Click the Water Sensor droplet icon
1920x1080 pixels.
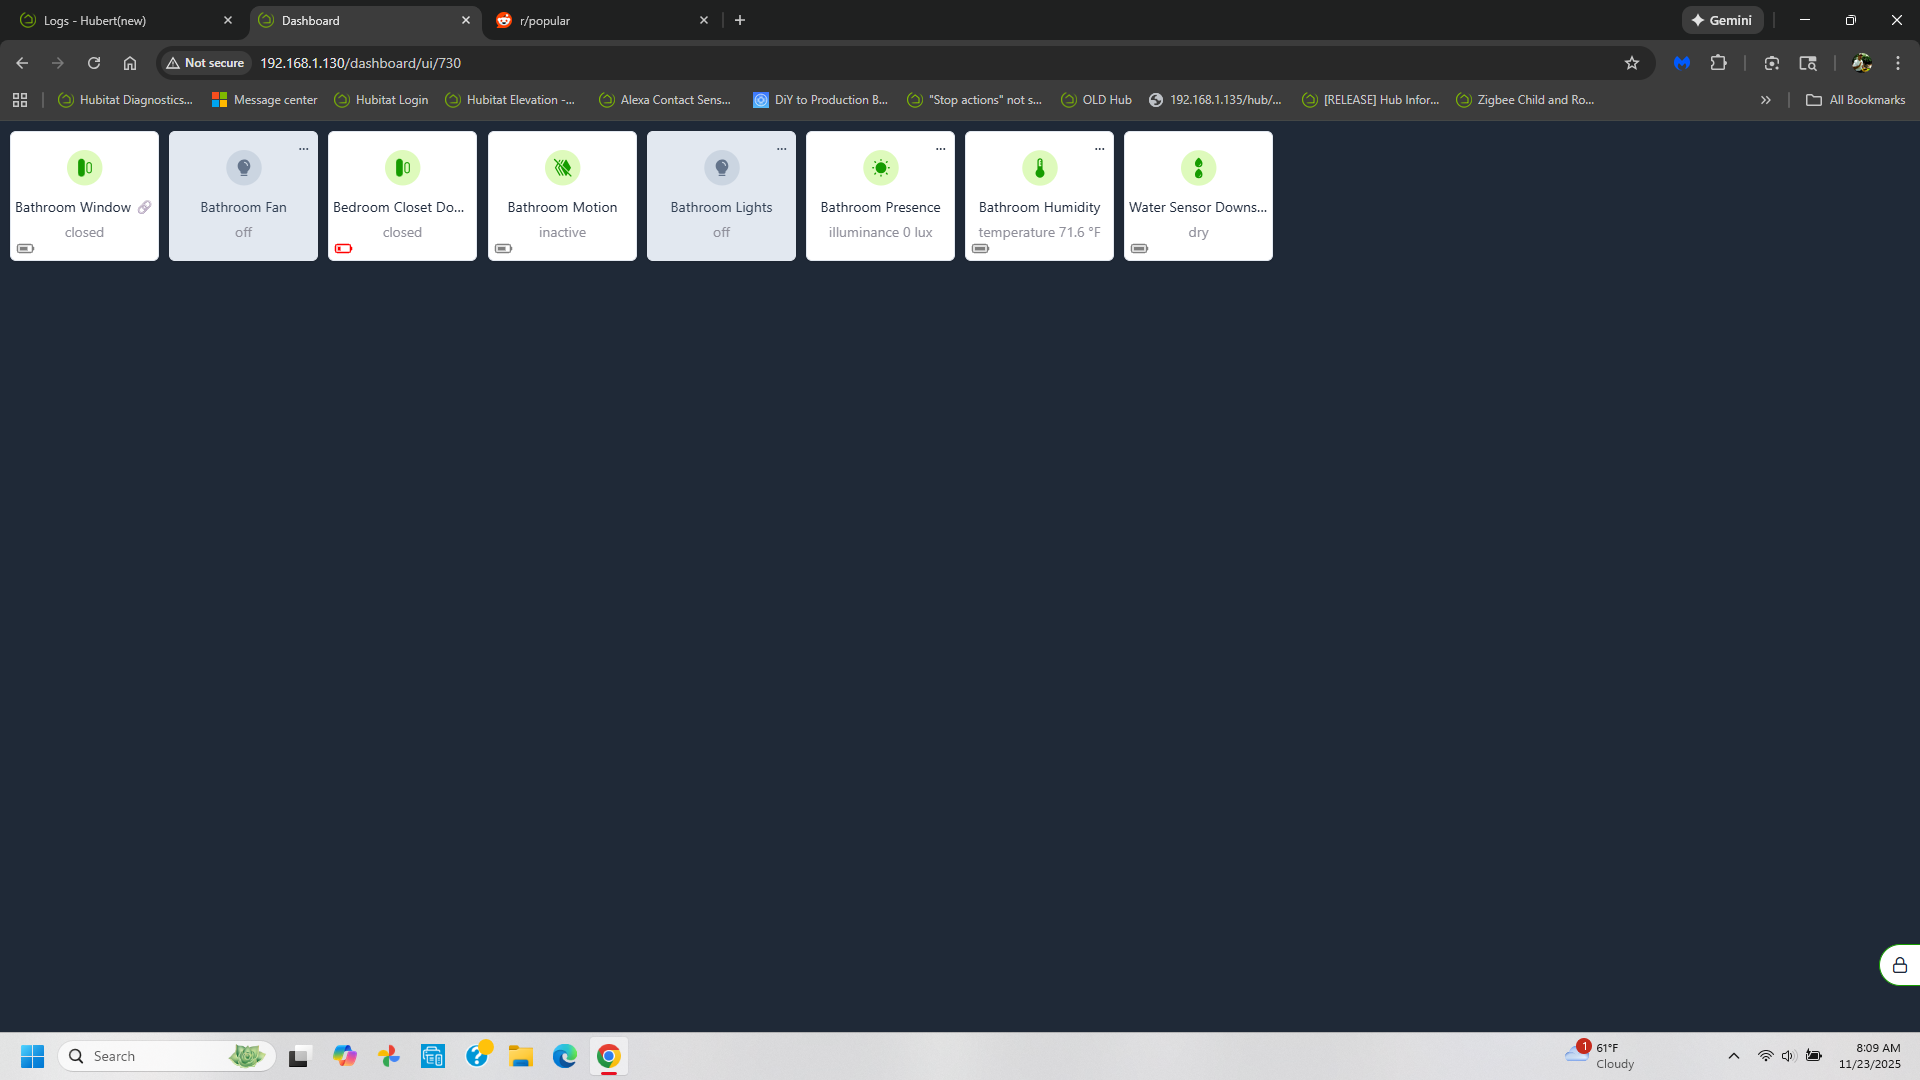click(1198, 168)
